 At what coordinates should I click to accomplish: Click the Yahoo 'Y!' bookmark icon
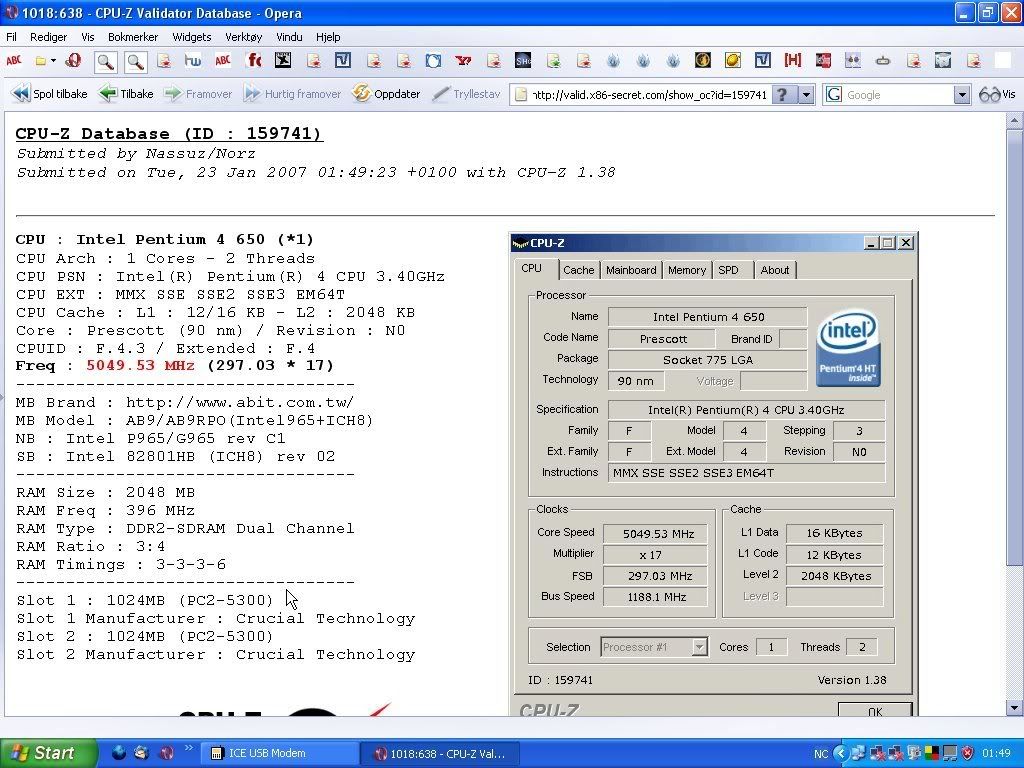tap(464, 61)
